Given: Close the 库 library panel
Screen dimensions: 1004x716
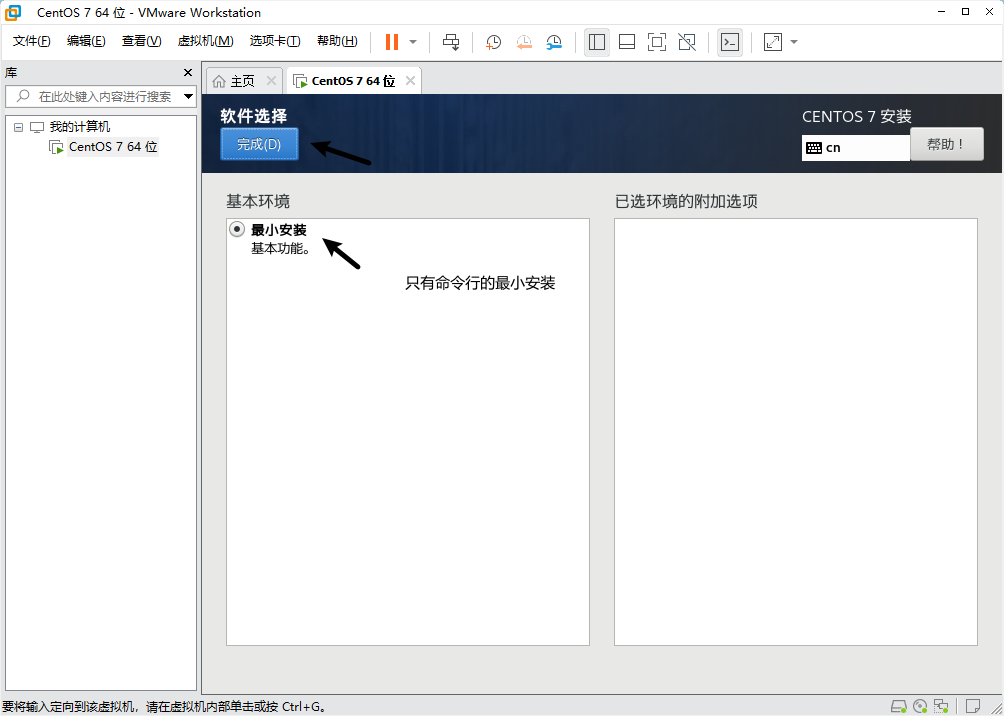Looking at the screenshot, I should point(188,72).
